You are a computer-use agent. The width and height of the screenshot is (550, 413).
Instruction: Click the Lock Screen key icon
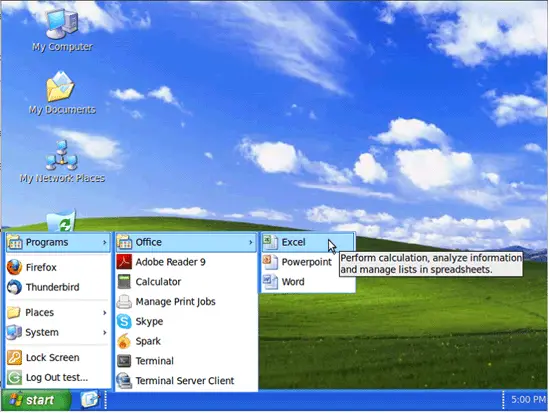coord(14,358)
